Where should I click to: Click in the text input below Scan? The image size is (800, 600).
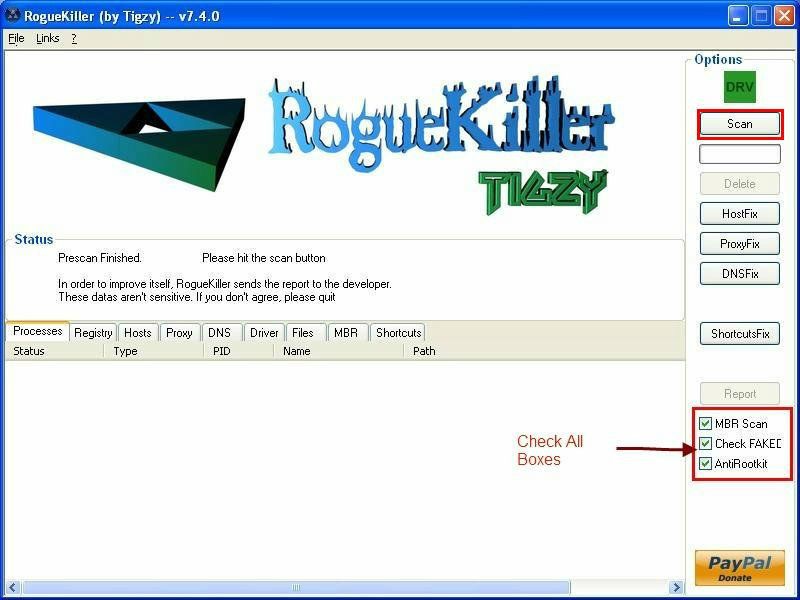point(739,153)
